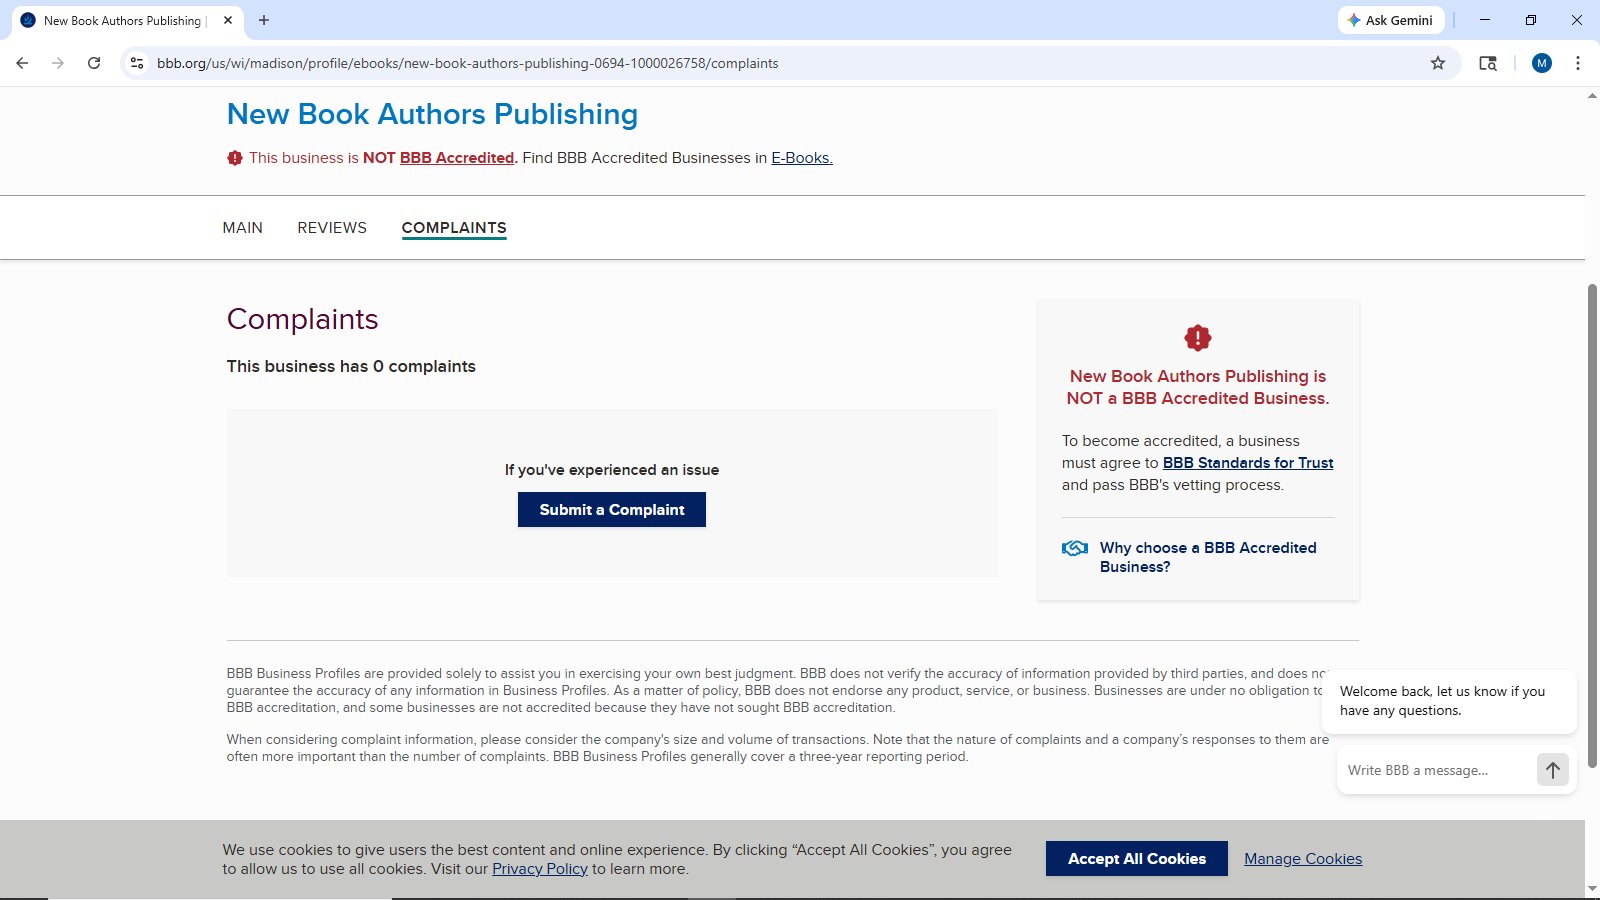This screenshot has height=900, width=1600.
Task: Open the Manage Cookies link
Action: tap(1302, 859)
